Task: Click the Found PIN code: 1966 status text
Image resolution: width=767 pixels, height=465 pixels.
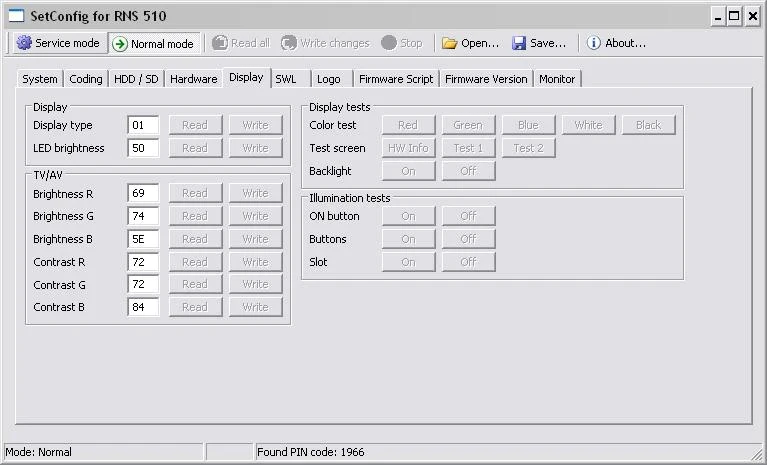Action: click(x=311, y=452)
